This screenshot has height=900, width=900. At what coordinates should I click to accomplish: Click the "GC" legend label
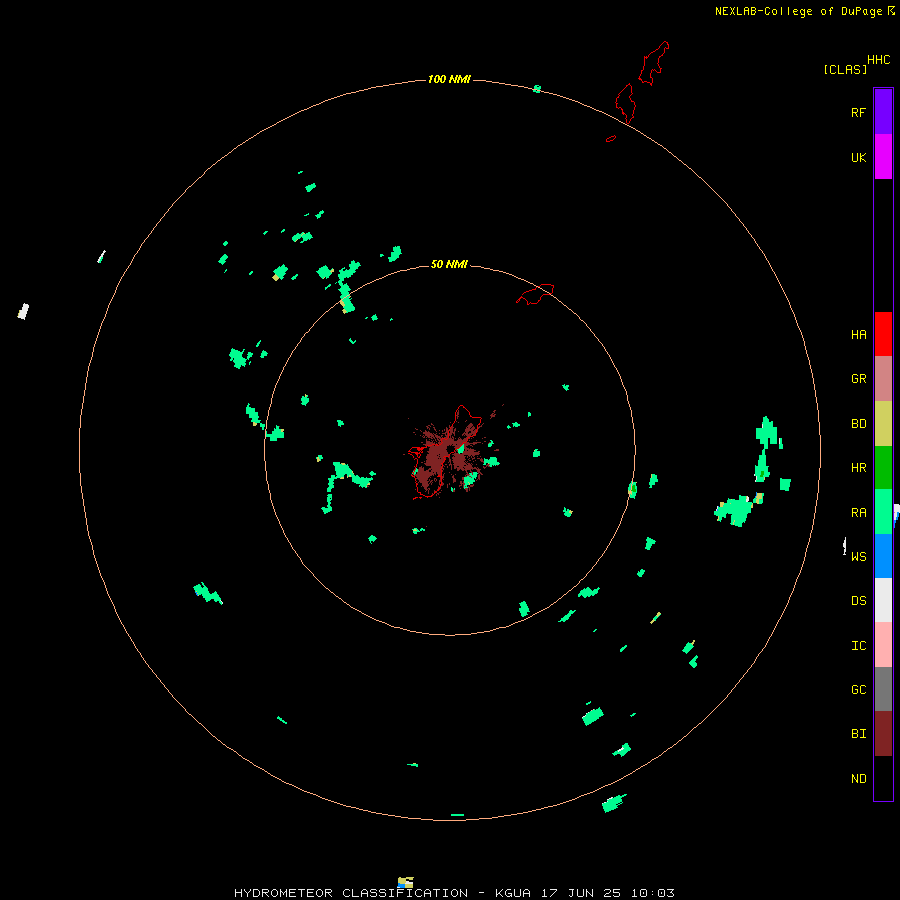(x=858, y=690)
